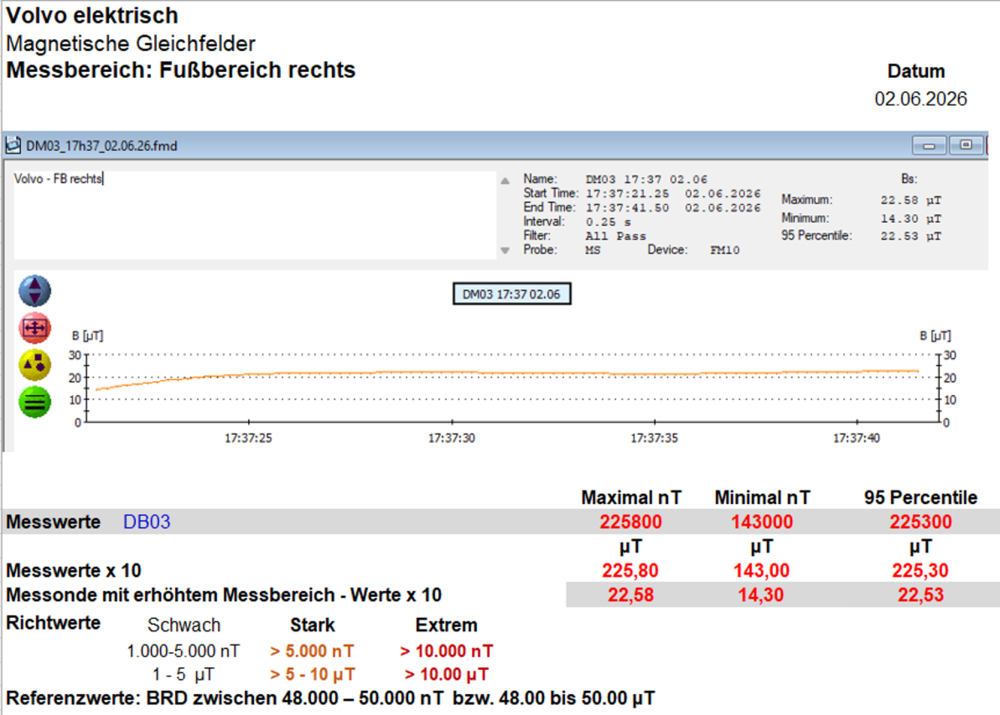Viewport: 1000px width, 715px height.
Task: Restore the DM03 measurement window
Action: point(966,145)
